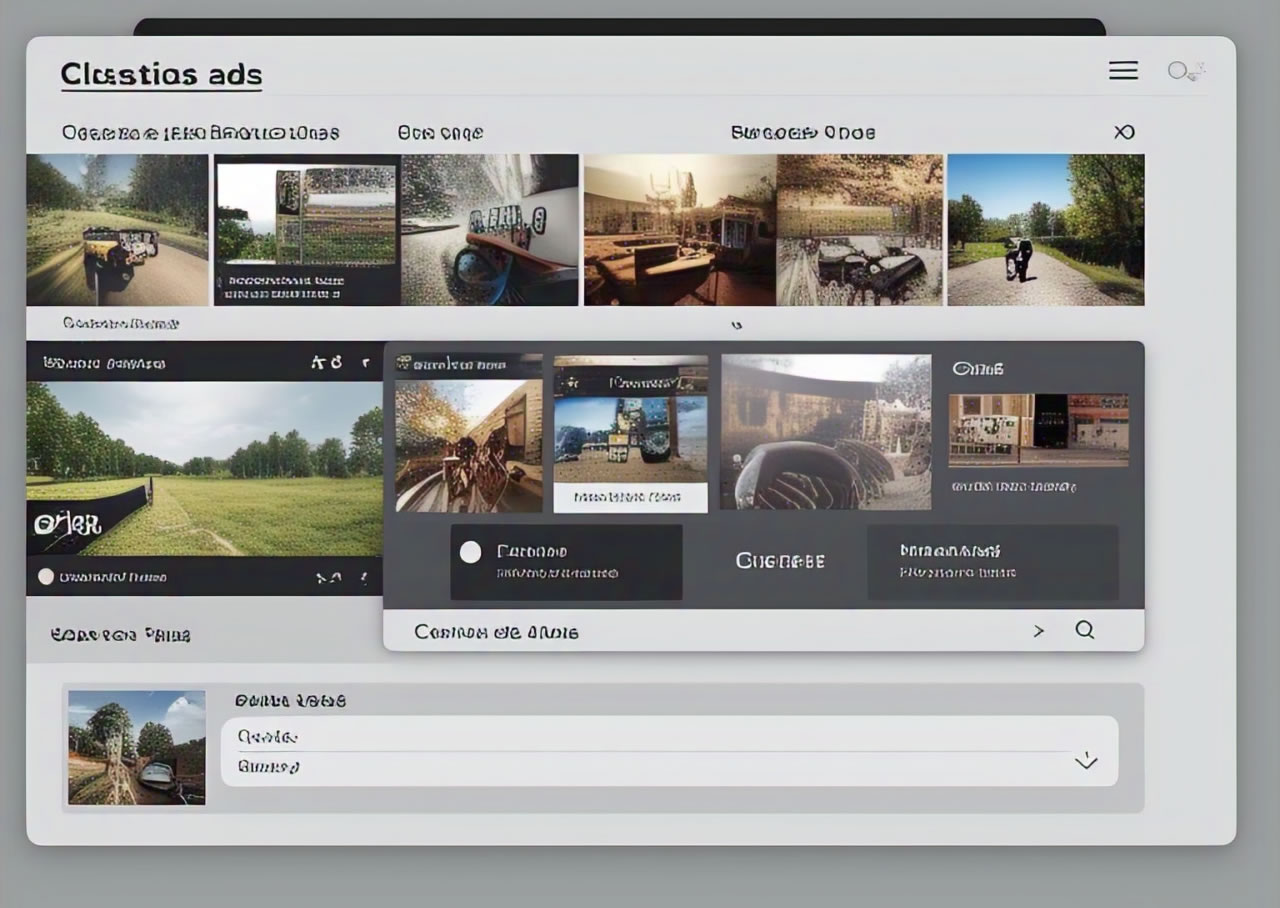Open the dropdown chevron in the white bottom field
The width and height of the screenshot is (1280, 908).
pyautogui.click(x=1086, y=762)
